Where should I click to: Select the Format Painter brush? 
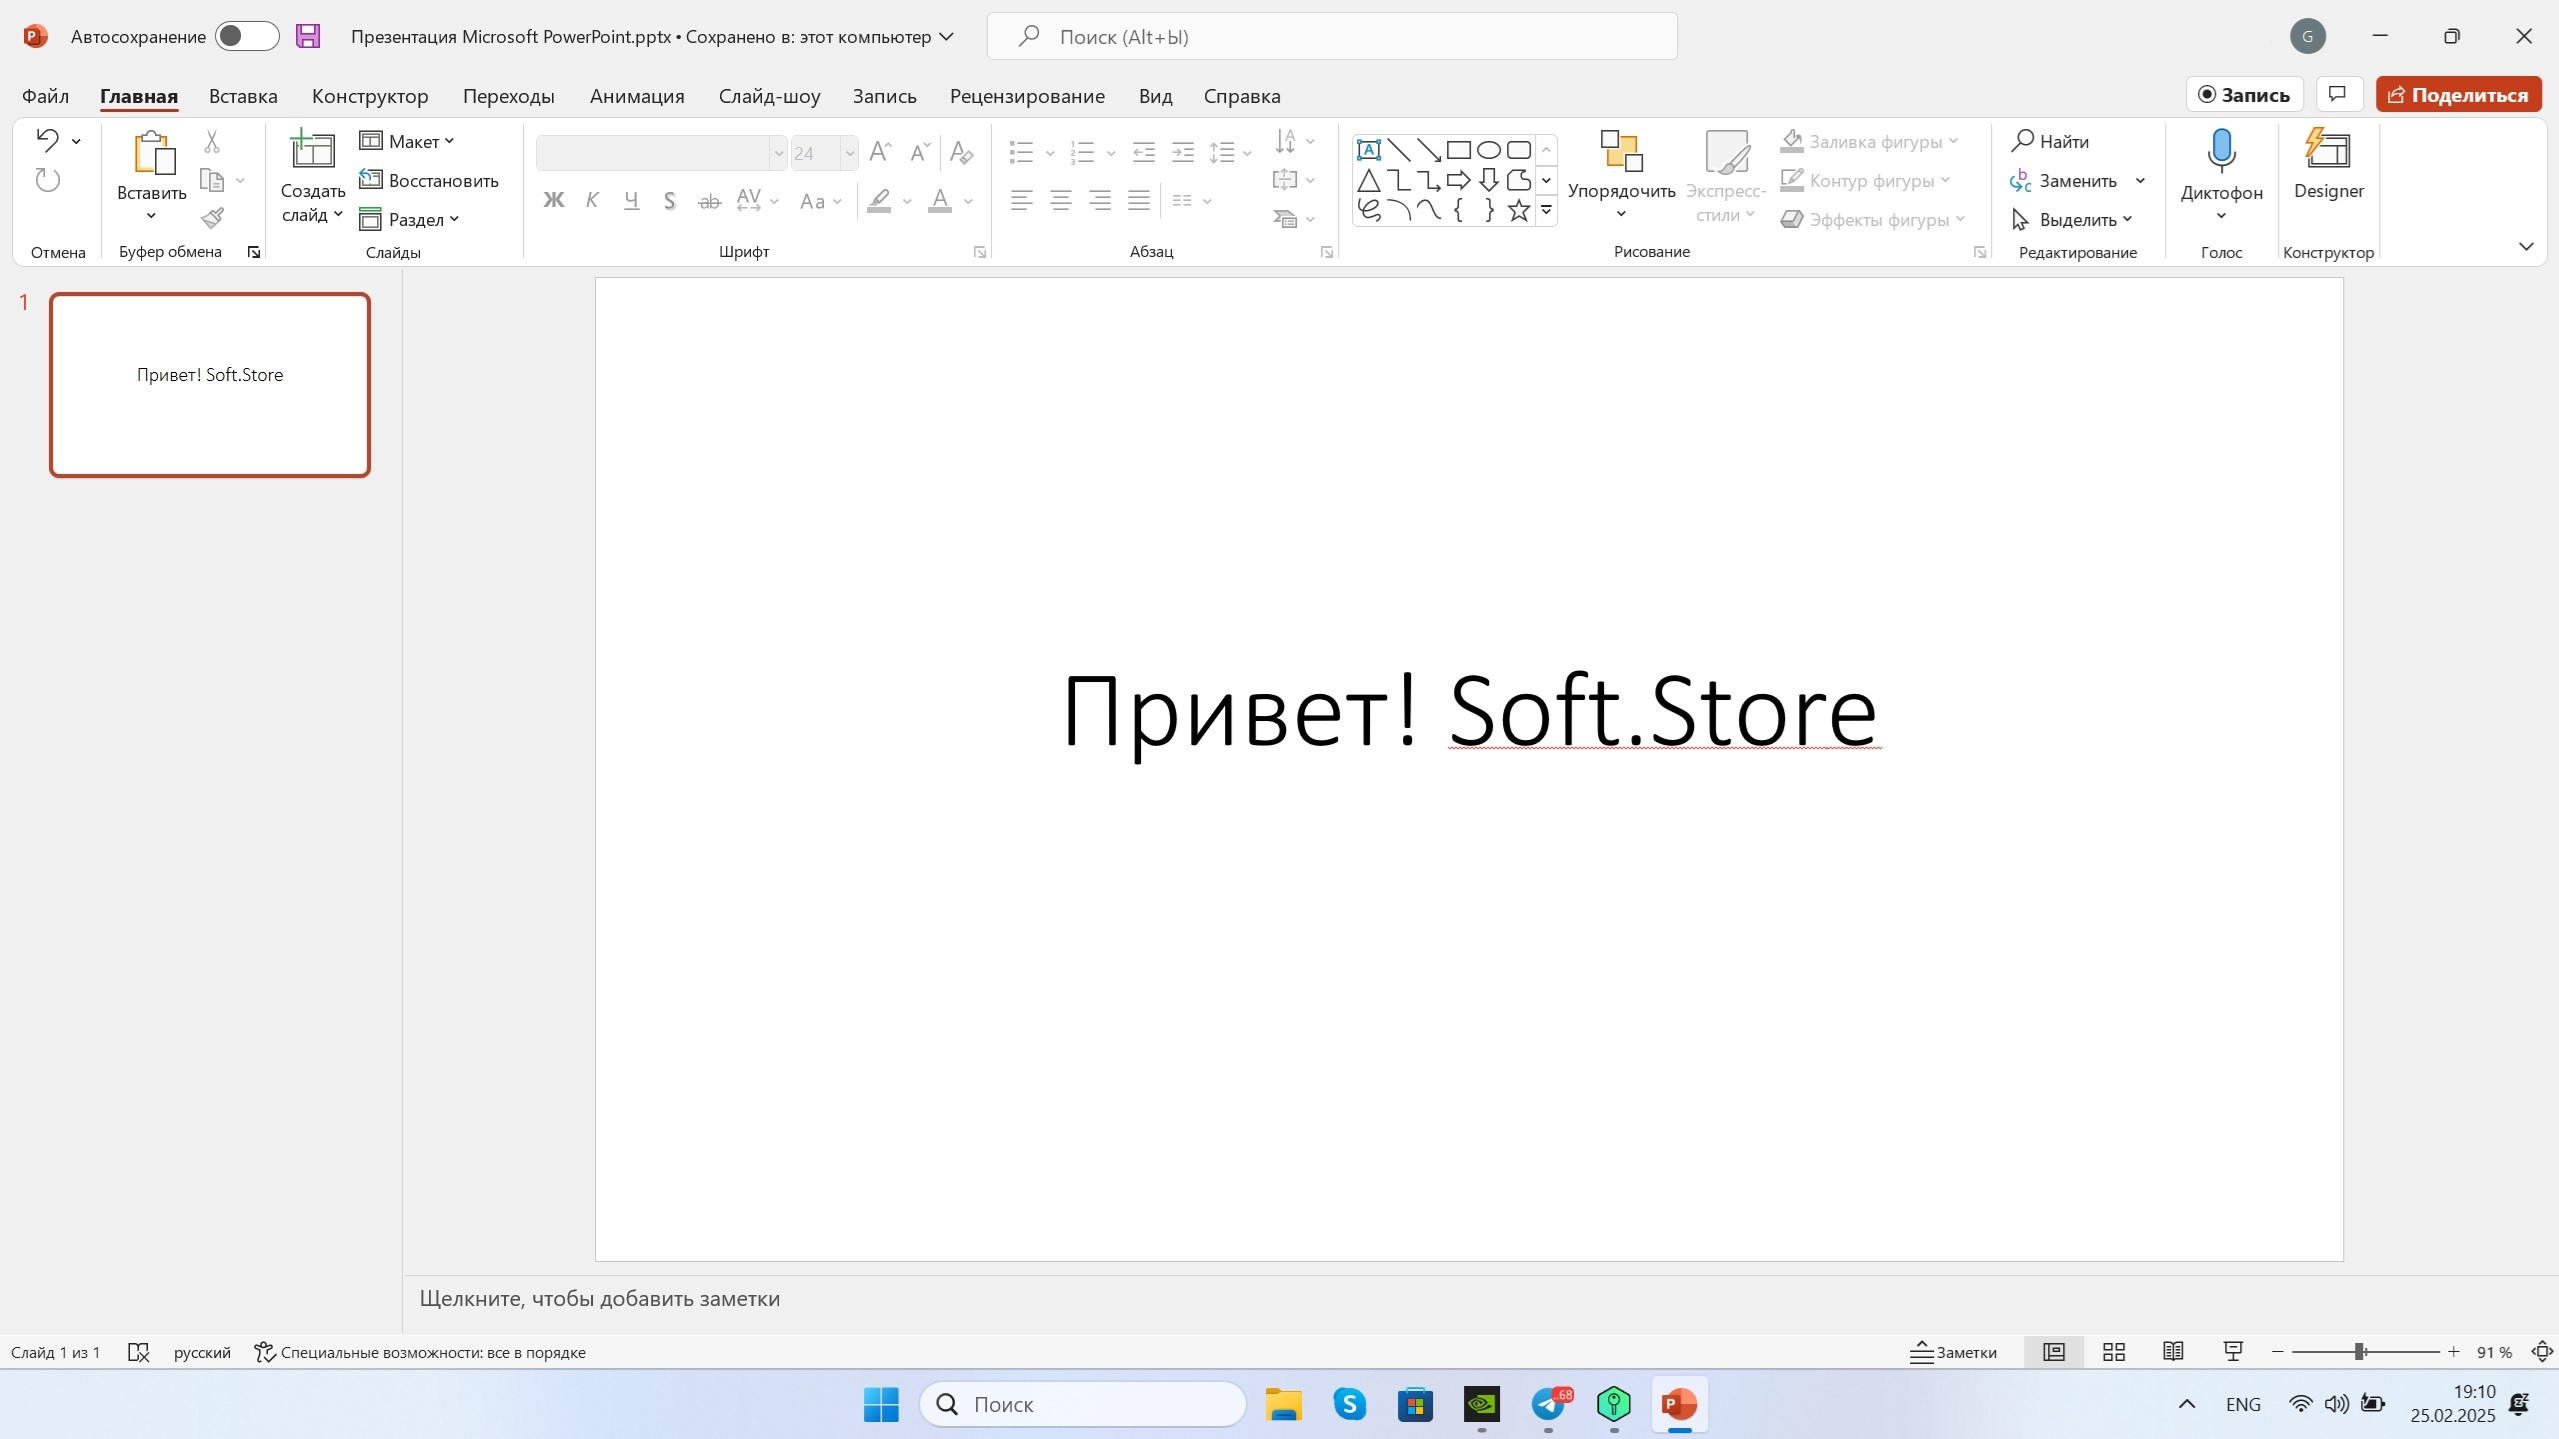point(212,218)
